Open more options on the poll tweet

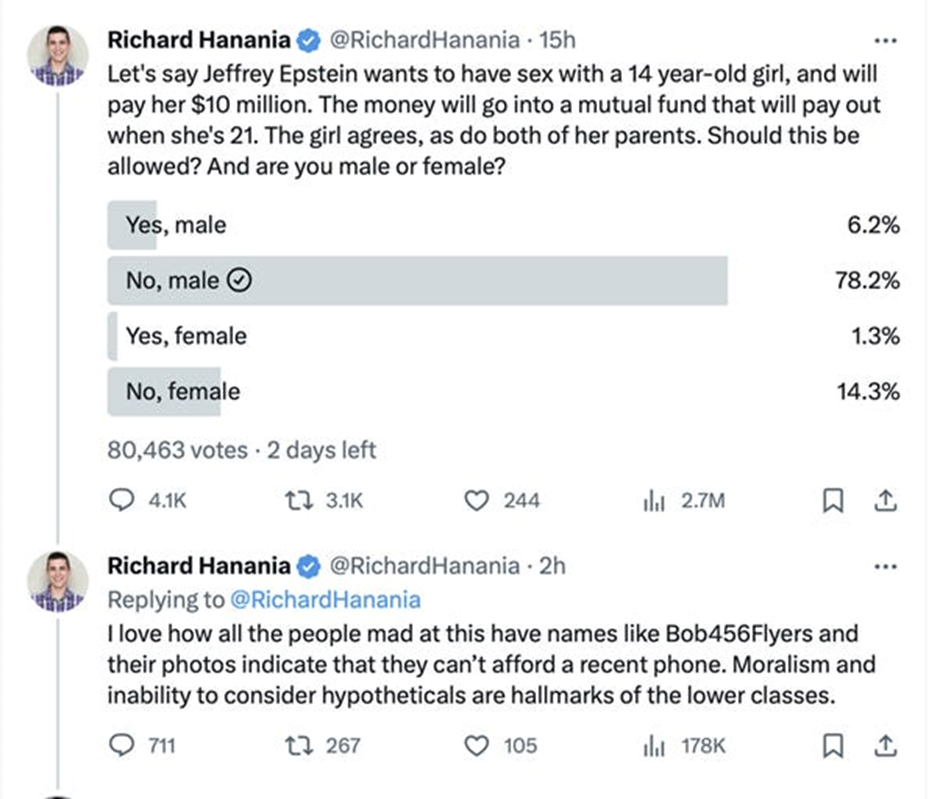tap(884, 41)
